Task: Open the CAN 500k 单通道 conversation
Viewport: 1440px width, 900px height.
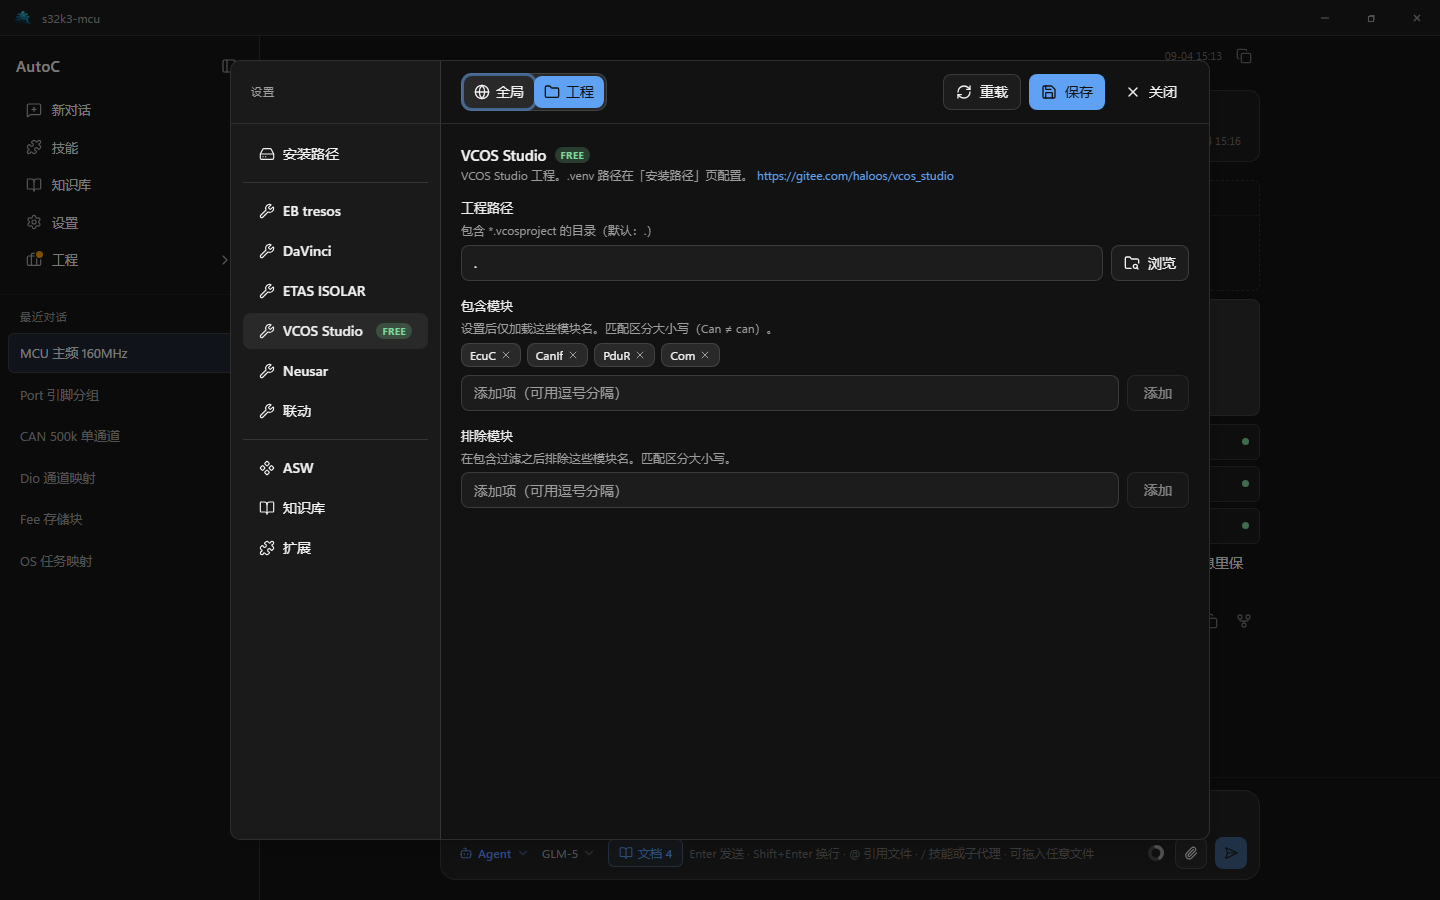Action: pyautogui.click(x=119, y=436)
